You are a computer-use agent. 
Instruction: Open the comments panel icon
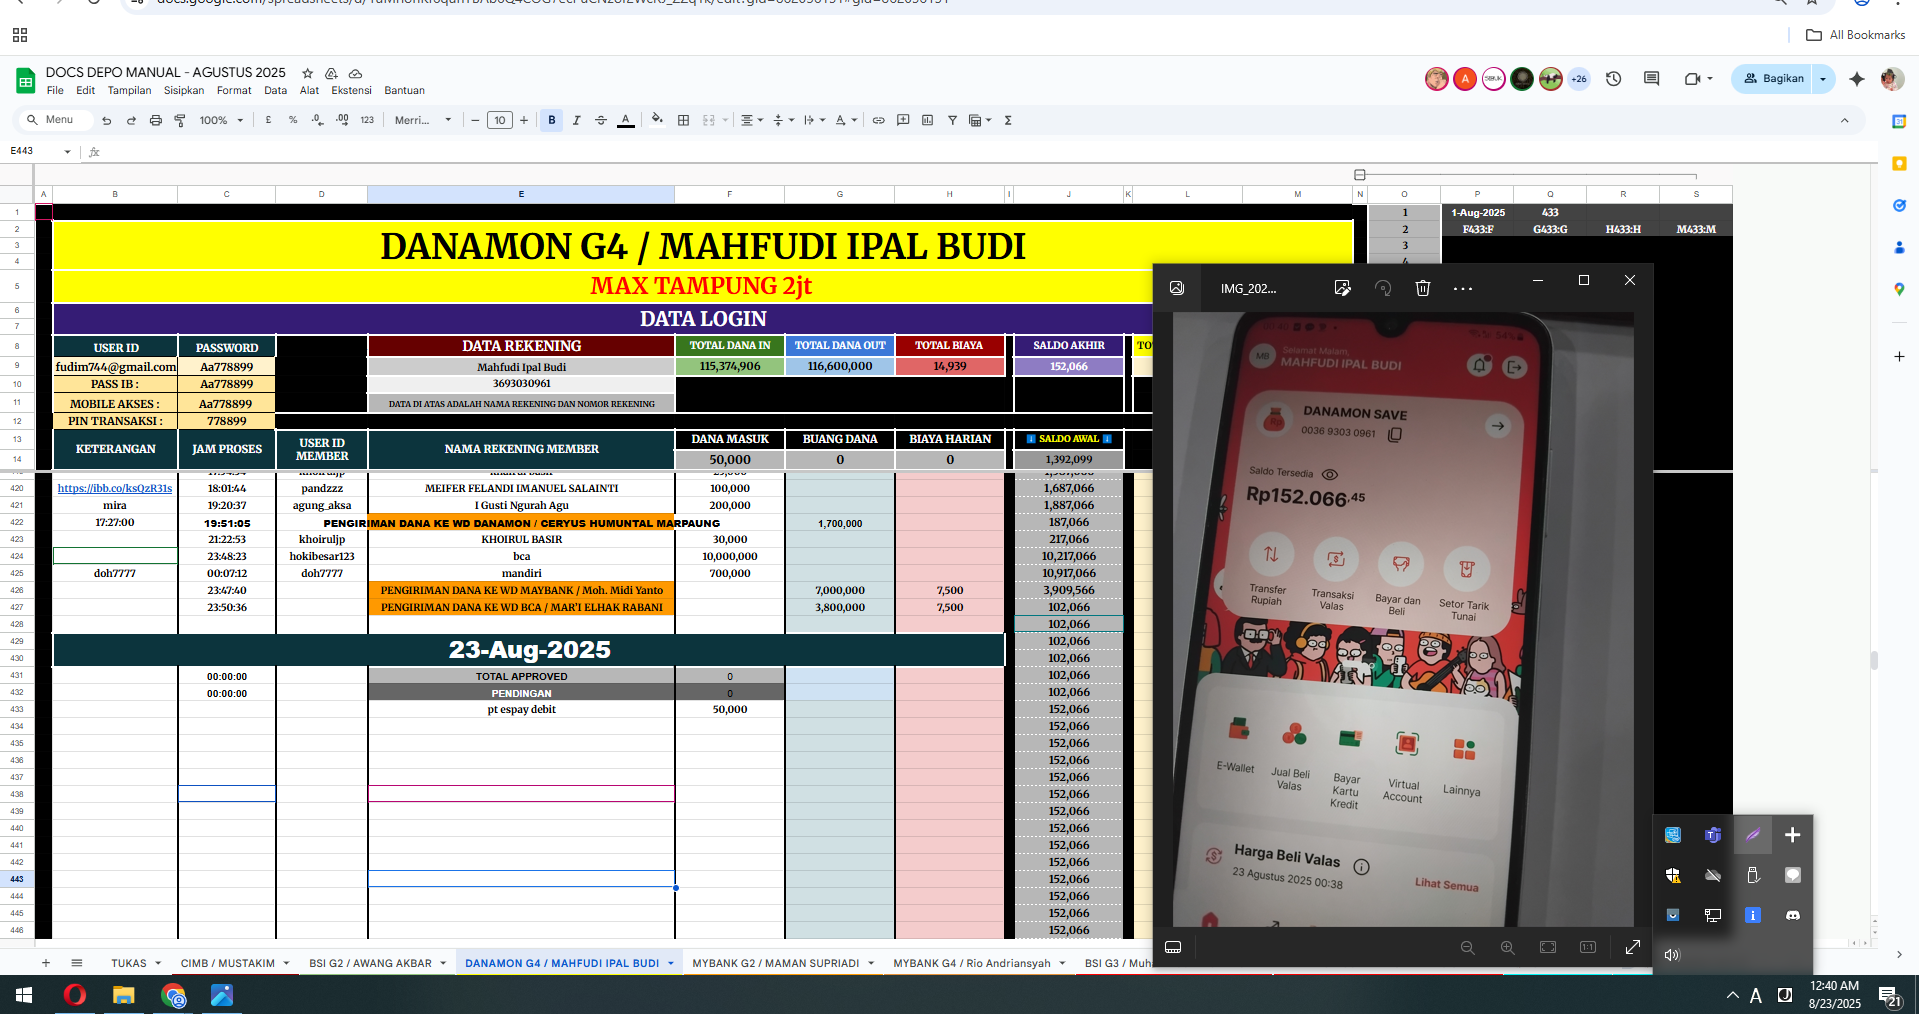[1651, 78]
